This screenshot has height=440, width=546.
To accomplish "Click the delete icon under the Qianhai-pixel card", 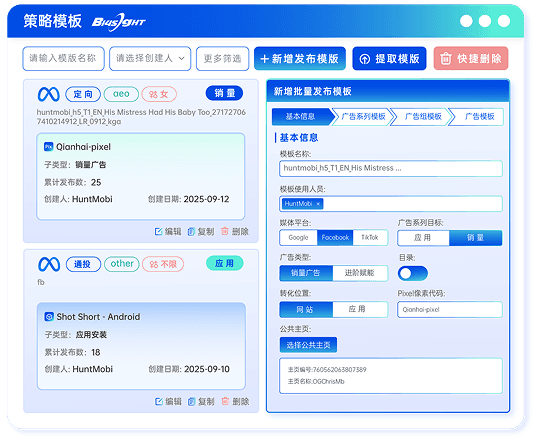I will coord(225,231).
